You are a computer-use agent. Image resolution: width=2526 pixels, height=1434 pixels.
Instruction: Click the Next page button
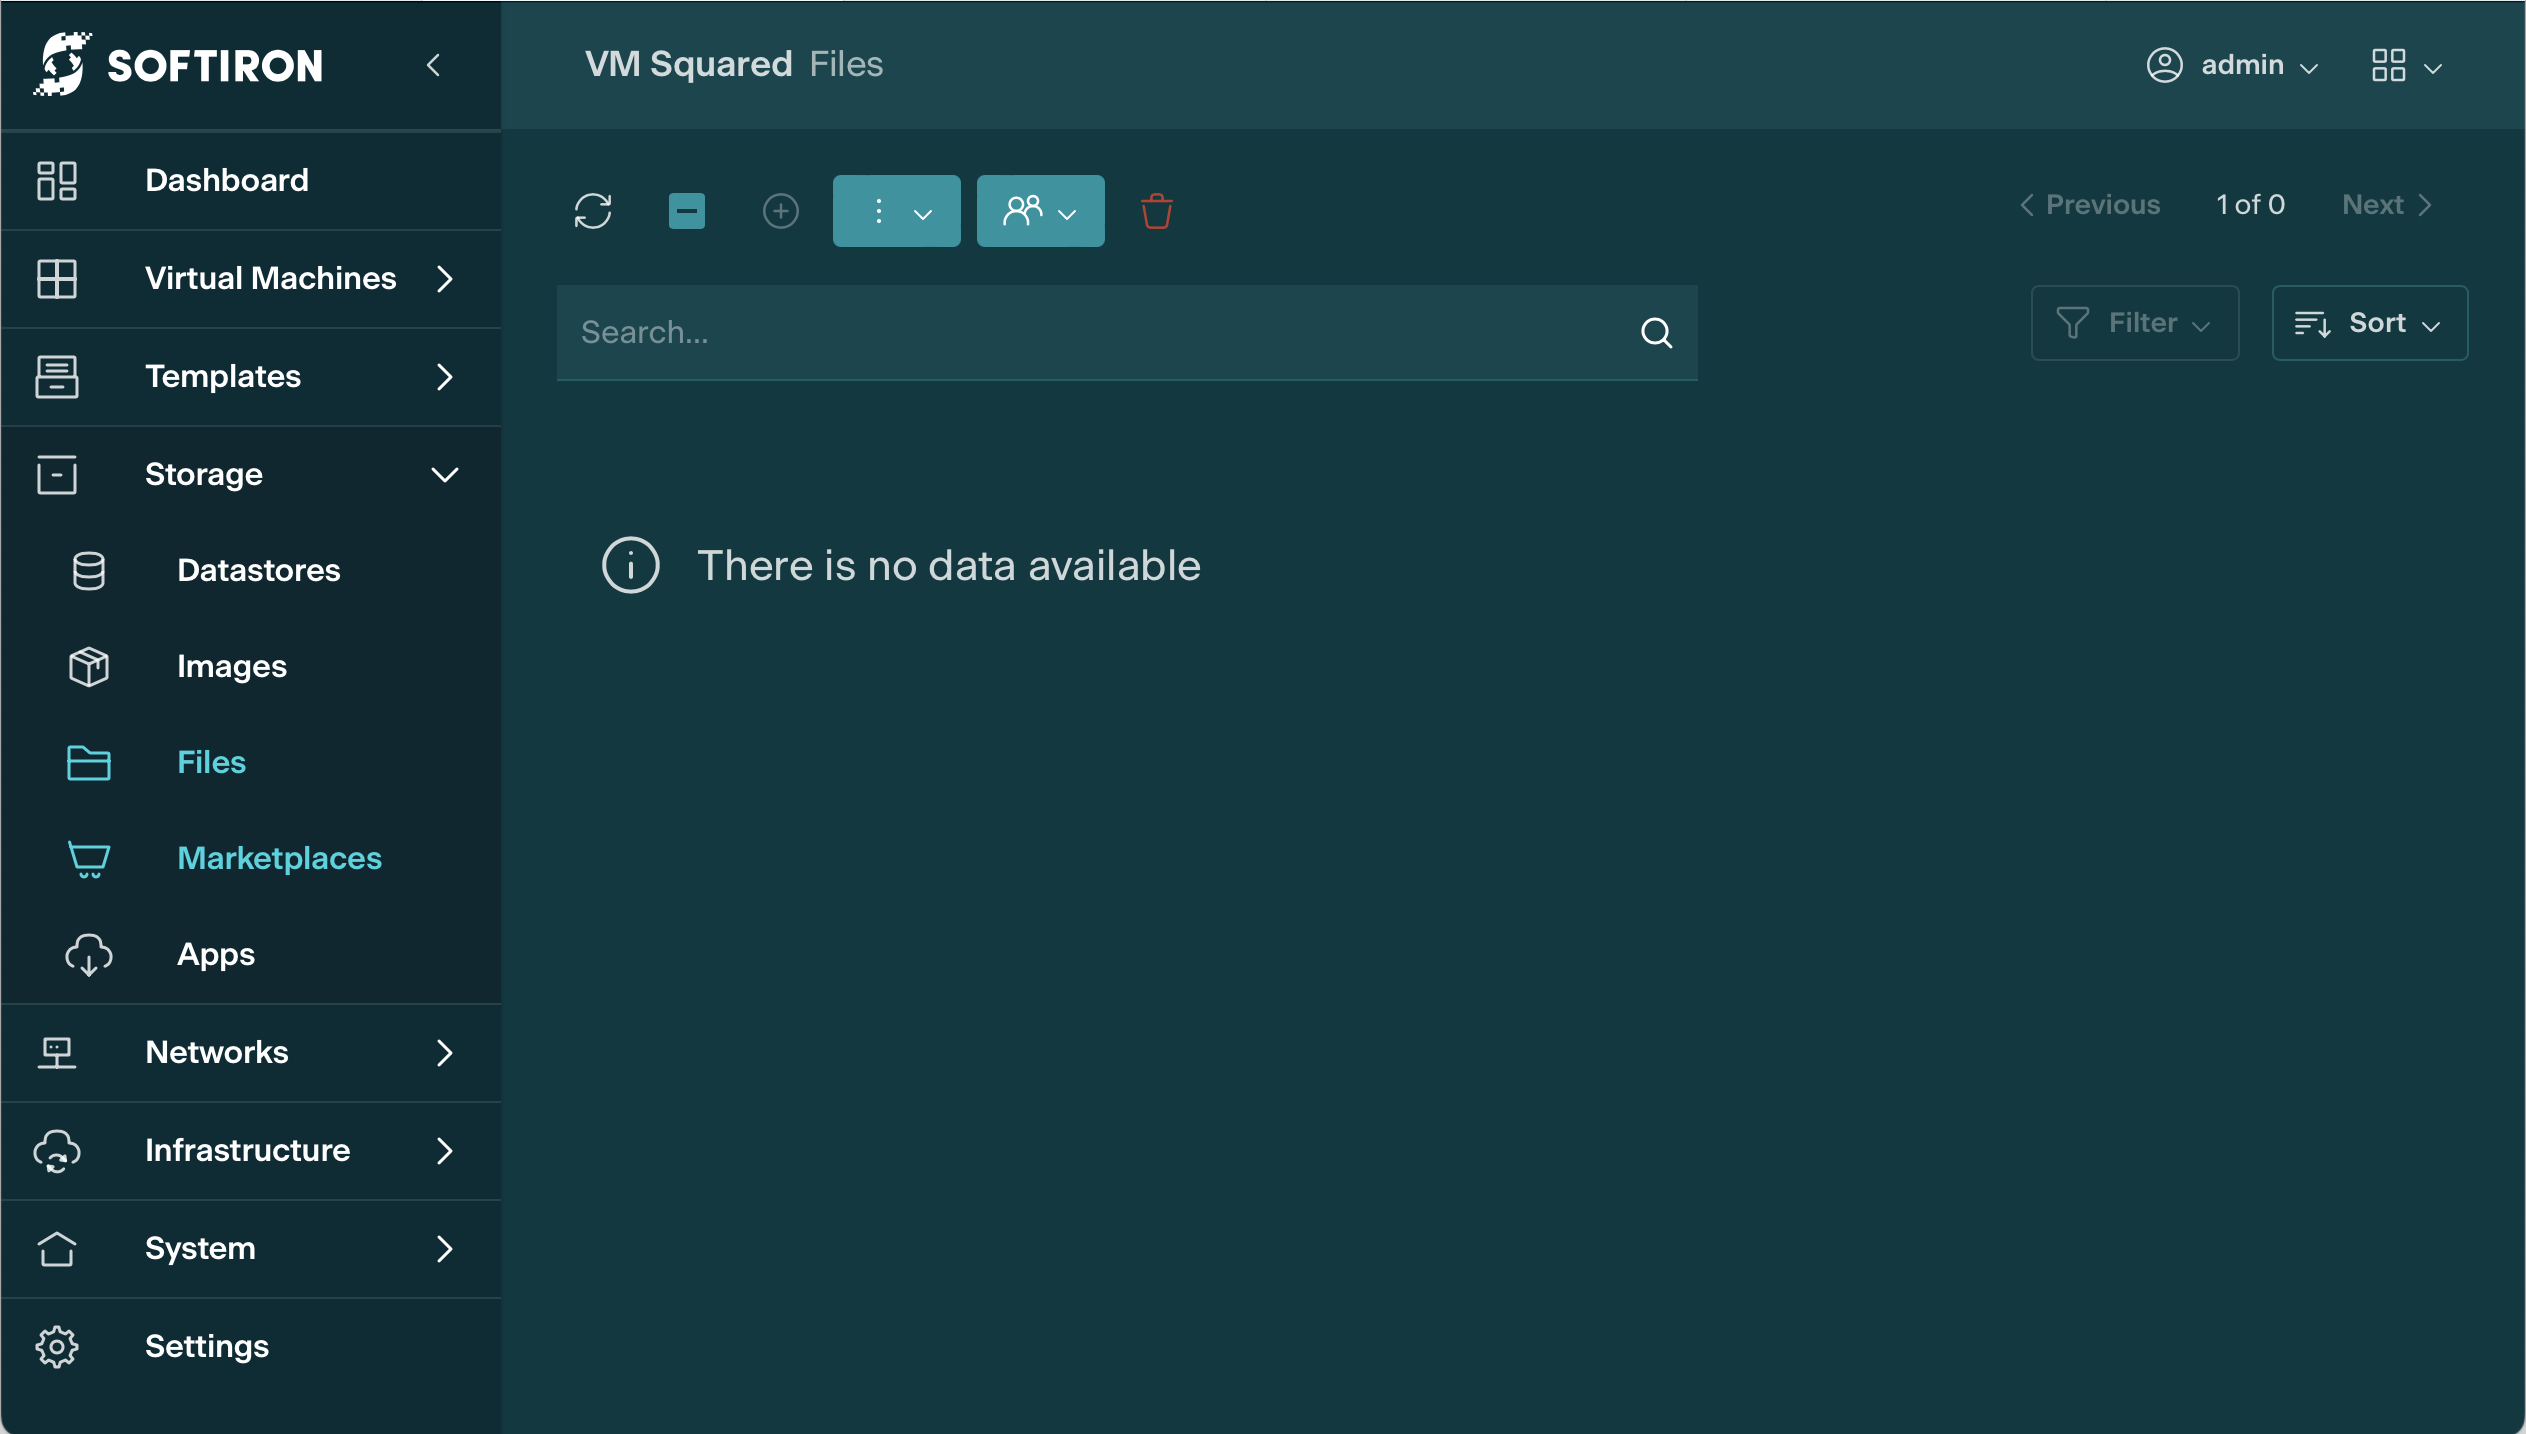[x=2386, y=205]
